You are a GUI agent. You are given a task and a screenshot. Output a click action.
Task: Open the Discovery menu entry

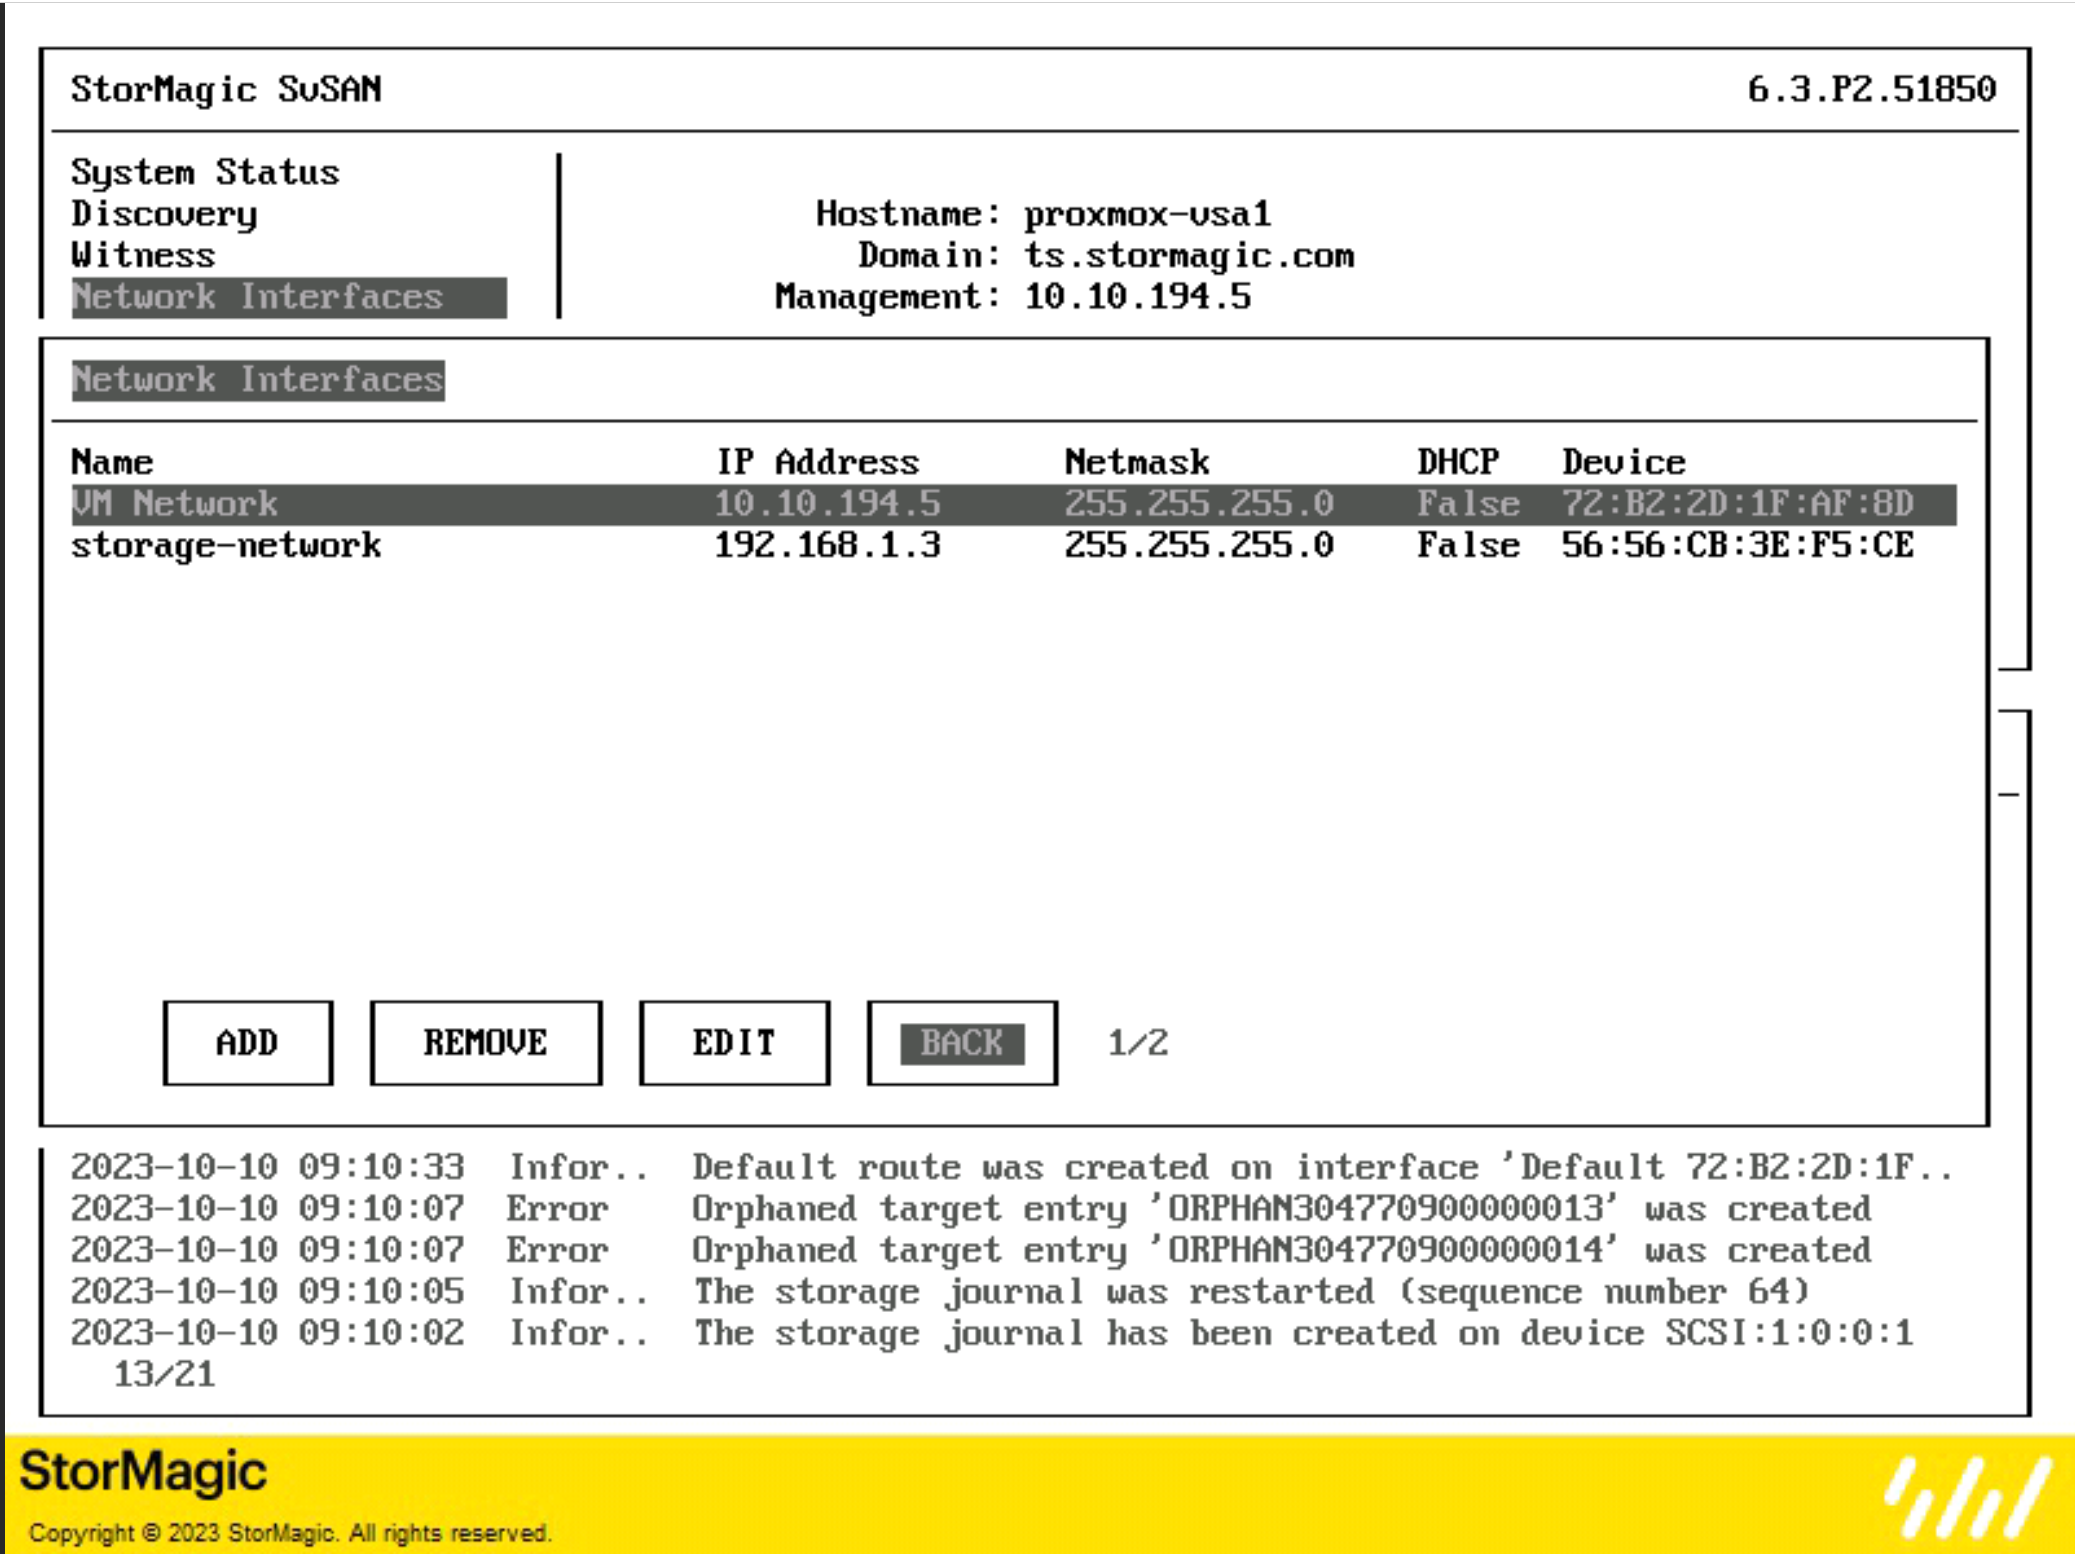pos(164,214)
